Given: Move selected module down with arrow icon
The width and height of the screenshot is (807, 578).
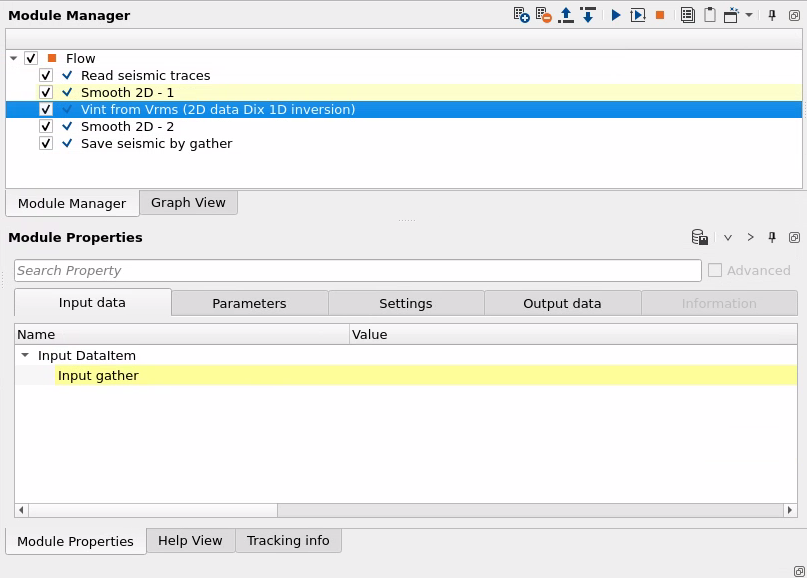Looking at the screenshot, I should click(588, 15).
